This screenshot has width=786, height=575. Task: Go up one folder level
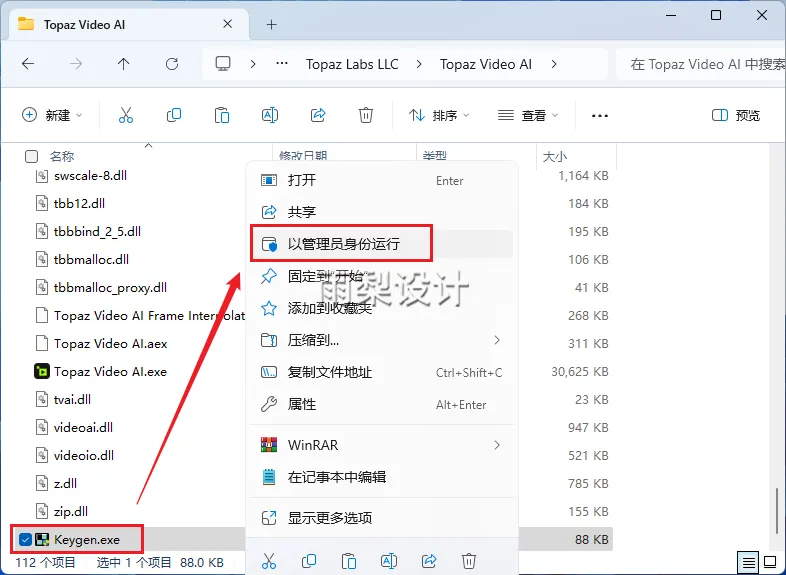(x=123, y=64)
